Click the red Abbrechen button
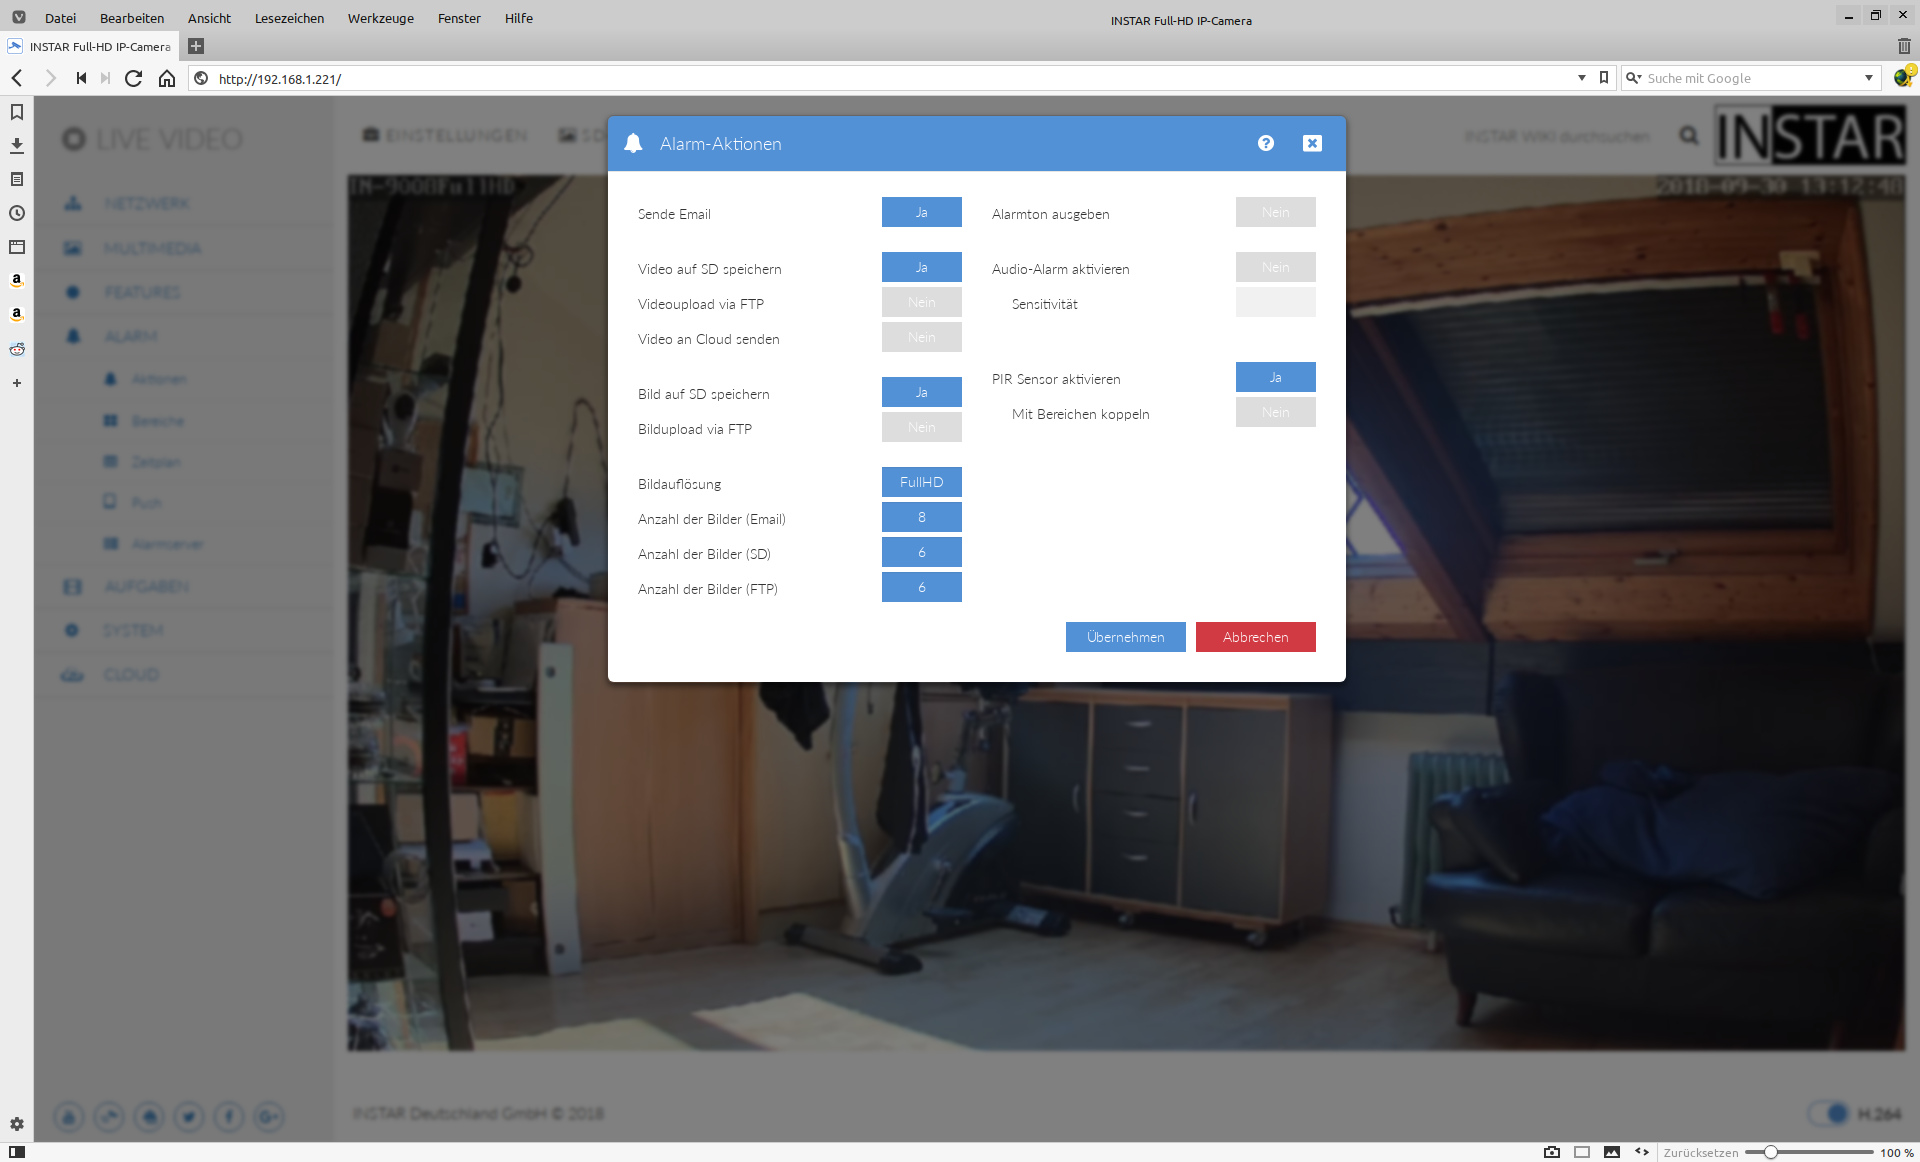This screenshot has height=1162, width=1920. tap(1255, 637)
